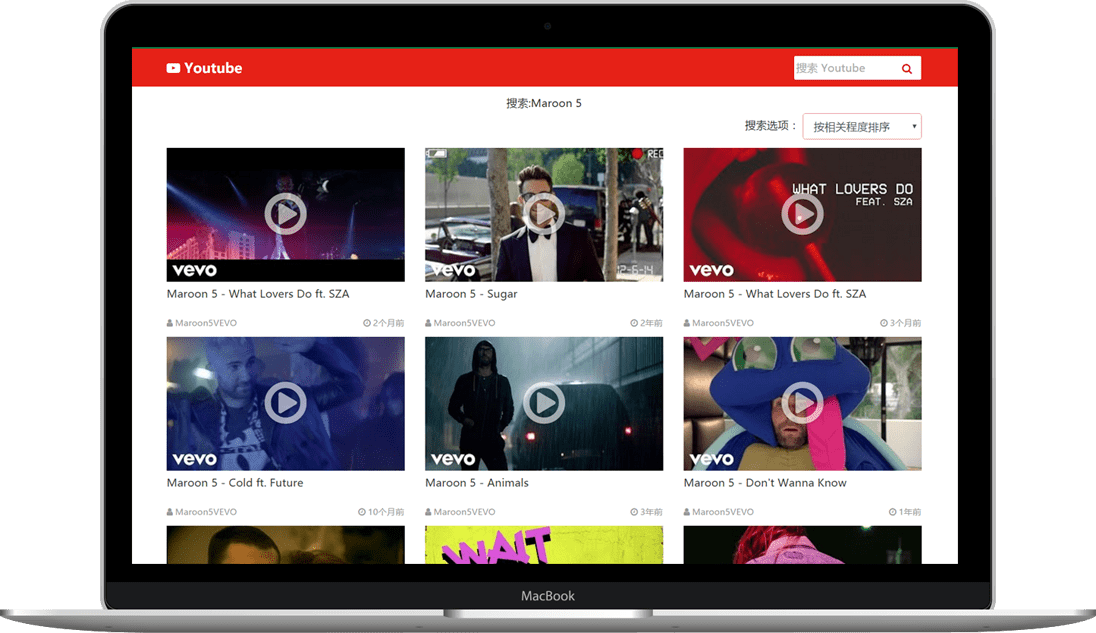Open the "Maroon 5 - Don't Wanna Know" title
Viewport: 1096px width, 633px height.
coord(765,483)
